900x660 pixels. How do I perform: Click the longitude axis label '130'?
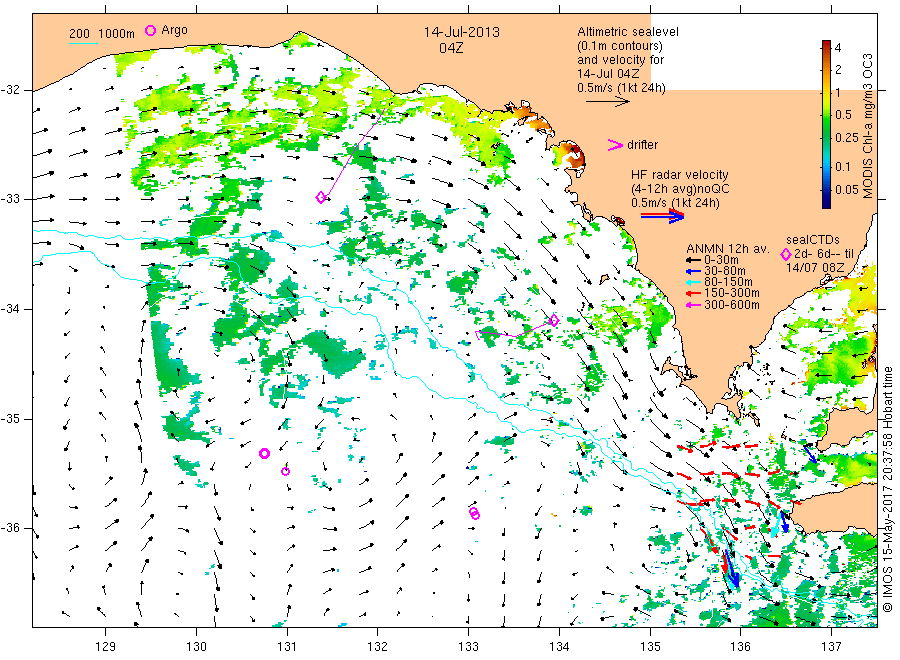(x=196, y=647)
